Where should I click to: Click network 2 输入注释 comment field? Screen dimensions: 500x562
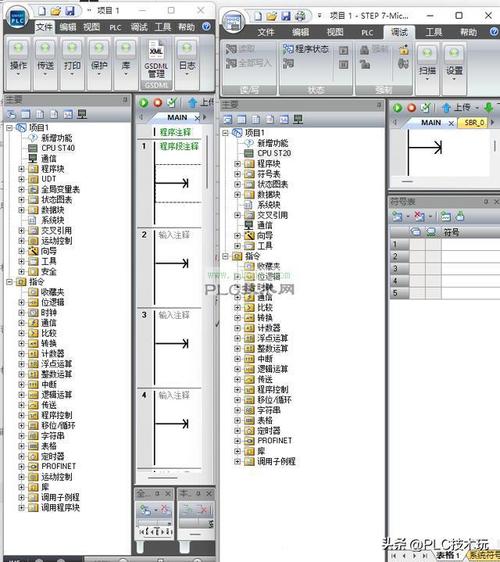174,235
